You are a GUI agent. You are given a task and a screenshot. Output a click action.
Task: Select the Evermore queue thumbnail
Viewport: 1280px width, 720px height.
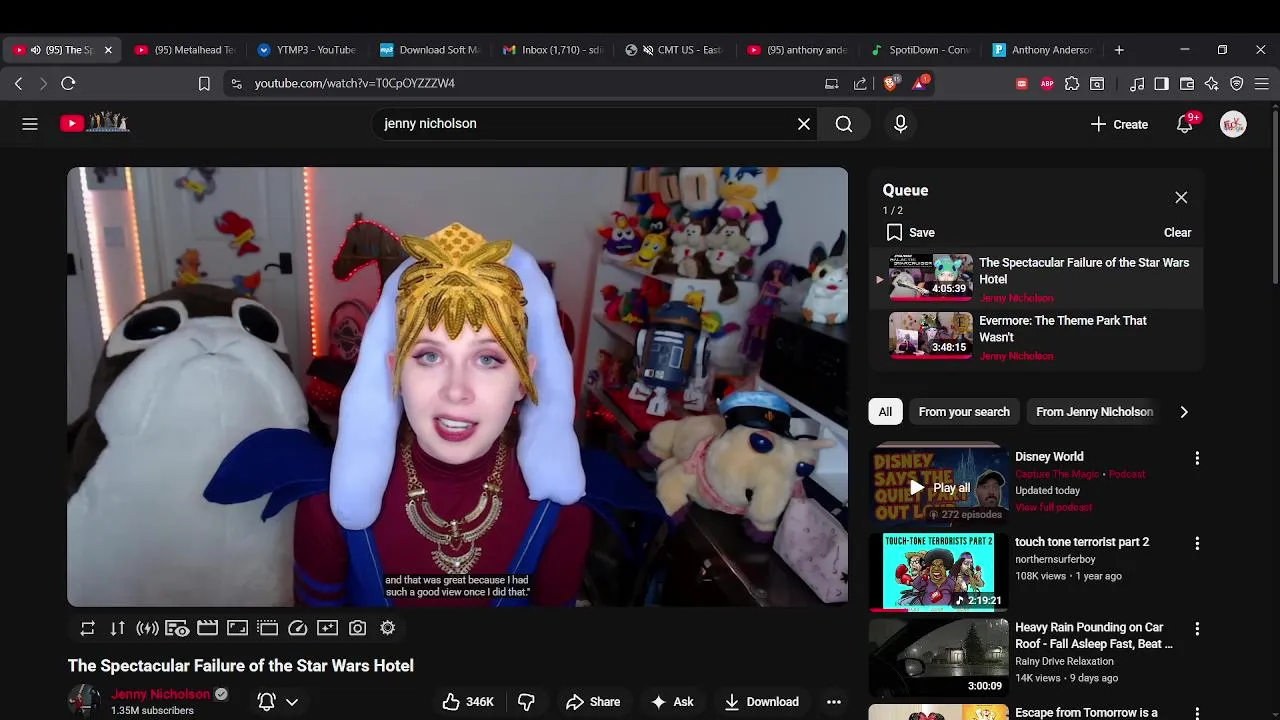(x=931, y=336)
